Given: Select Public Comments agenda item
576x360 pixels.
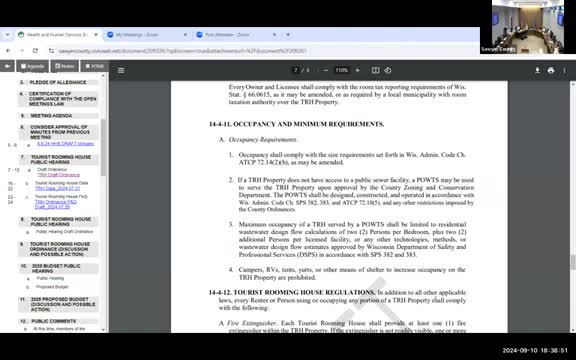Looking at the screenshot, I should pos(58,321).
